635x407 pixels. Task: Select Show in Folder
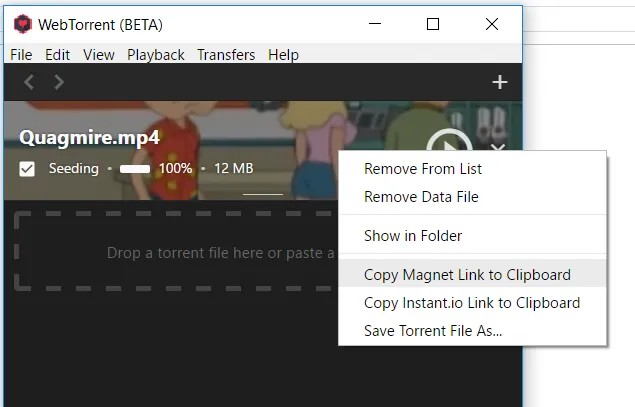473,236
